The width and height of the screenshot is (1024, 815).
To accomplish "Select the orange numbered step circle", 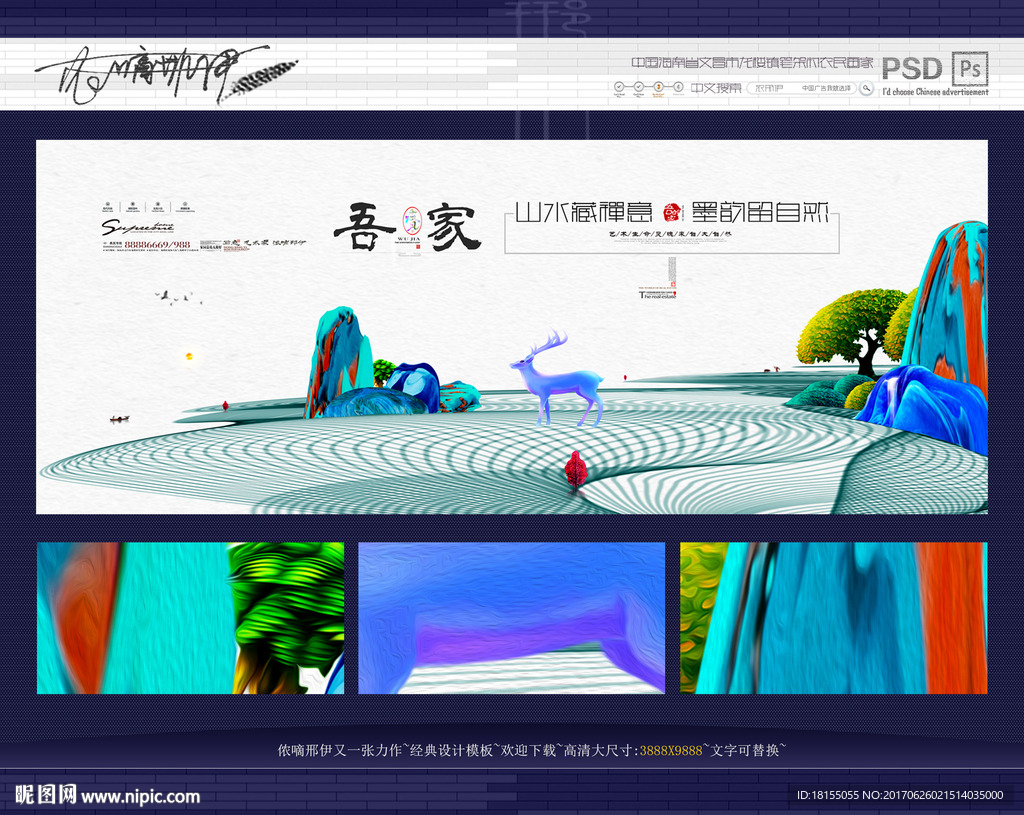I will (658, 86).
